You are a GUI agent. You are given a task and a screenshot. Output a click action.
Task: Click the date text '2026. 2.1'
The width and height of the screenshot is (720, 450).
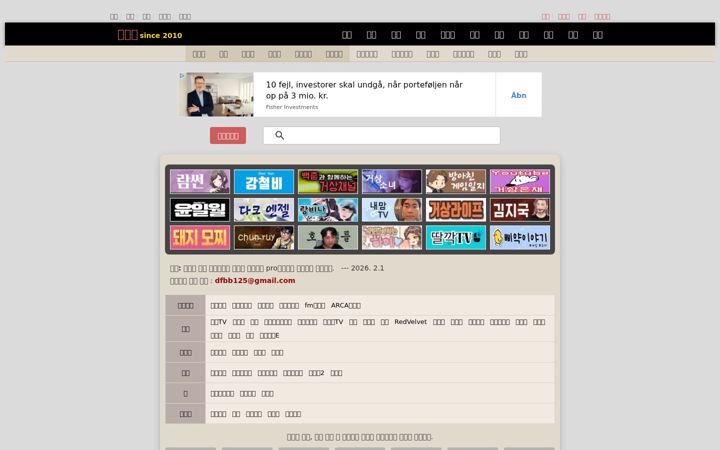367,268
